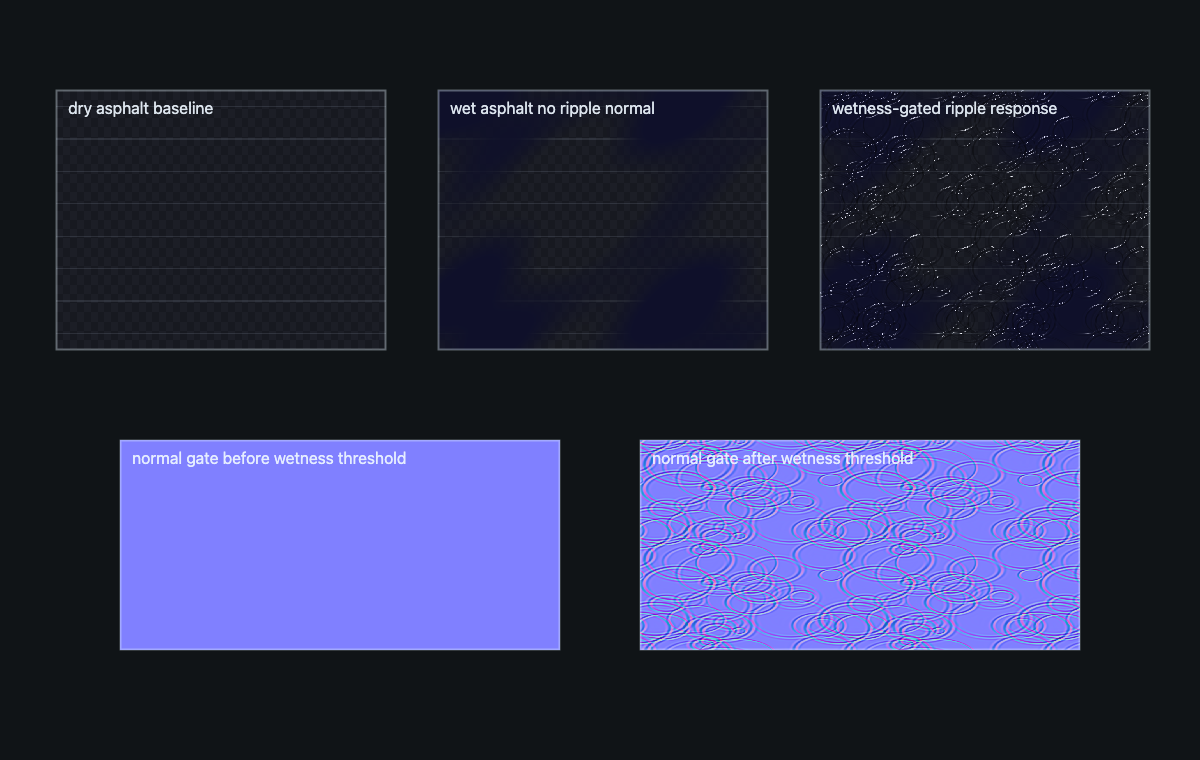The width and height of the screenshot is (1200, 760).
Task: Select the wetness-gated ripple response preview
Action: click(x=985, y=220)
